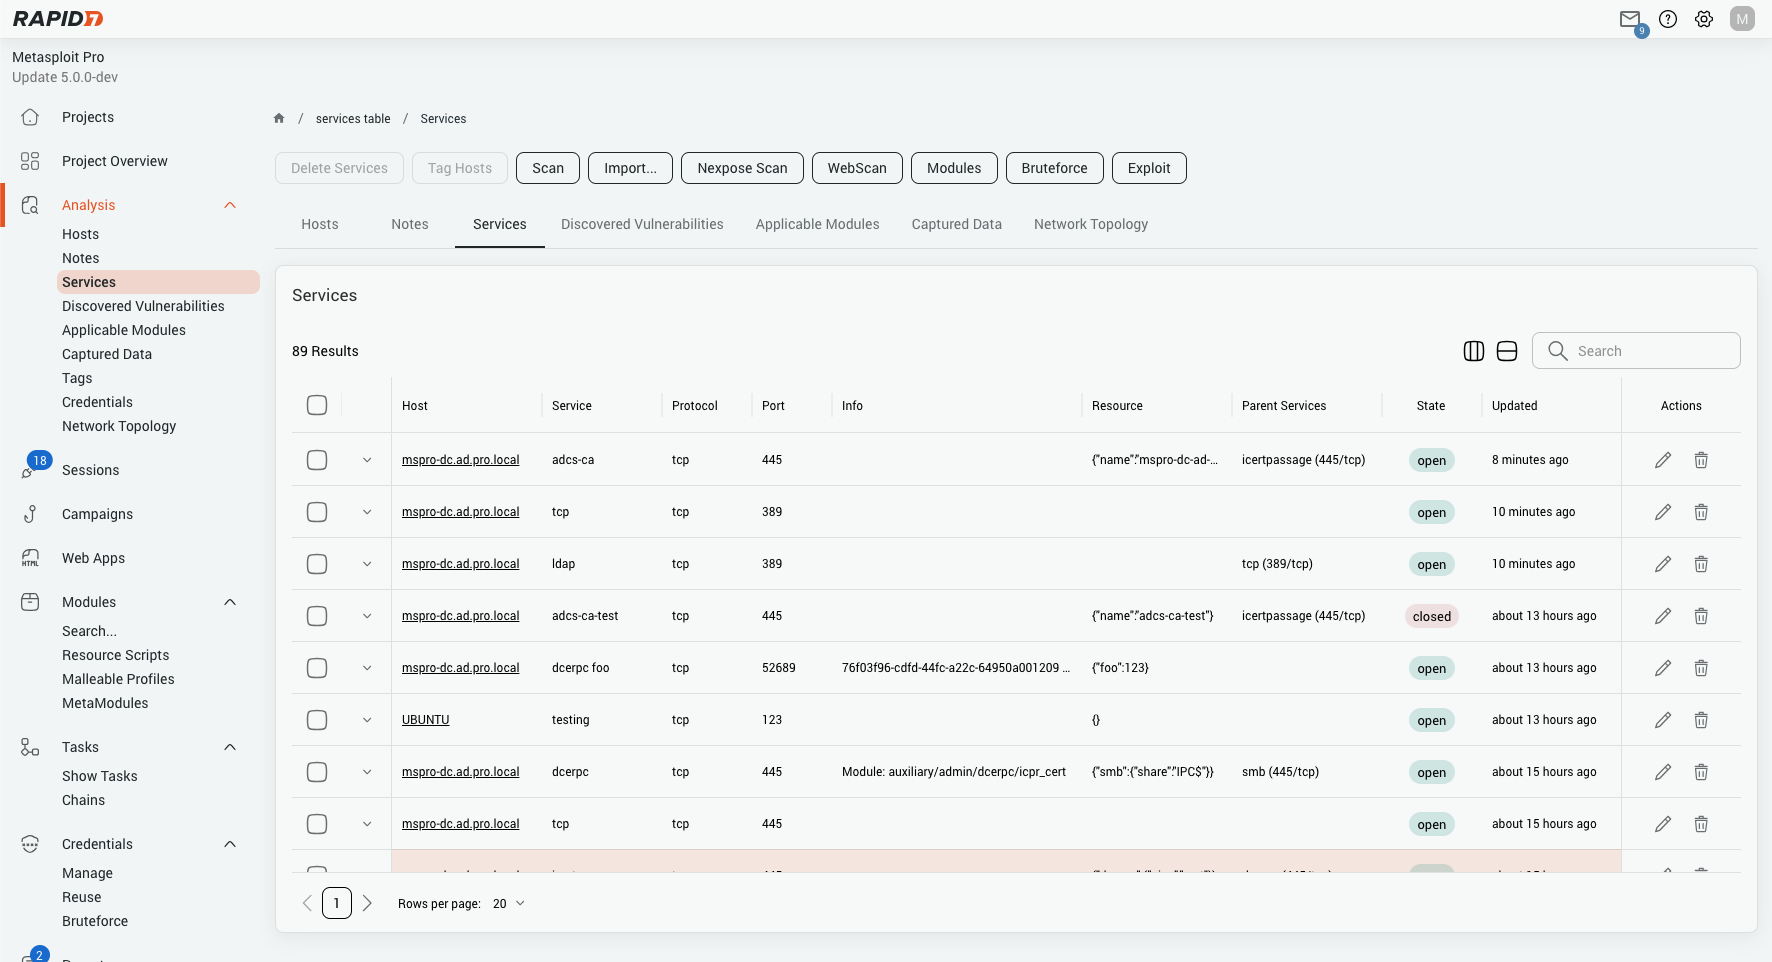Expand the UBUNTU testing row details
The height and width of the screenshot is (962, 1772).
coord(367,720)
